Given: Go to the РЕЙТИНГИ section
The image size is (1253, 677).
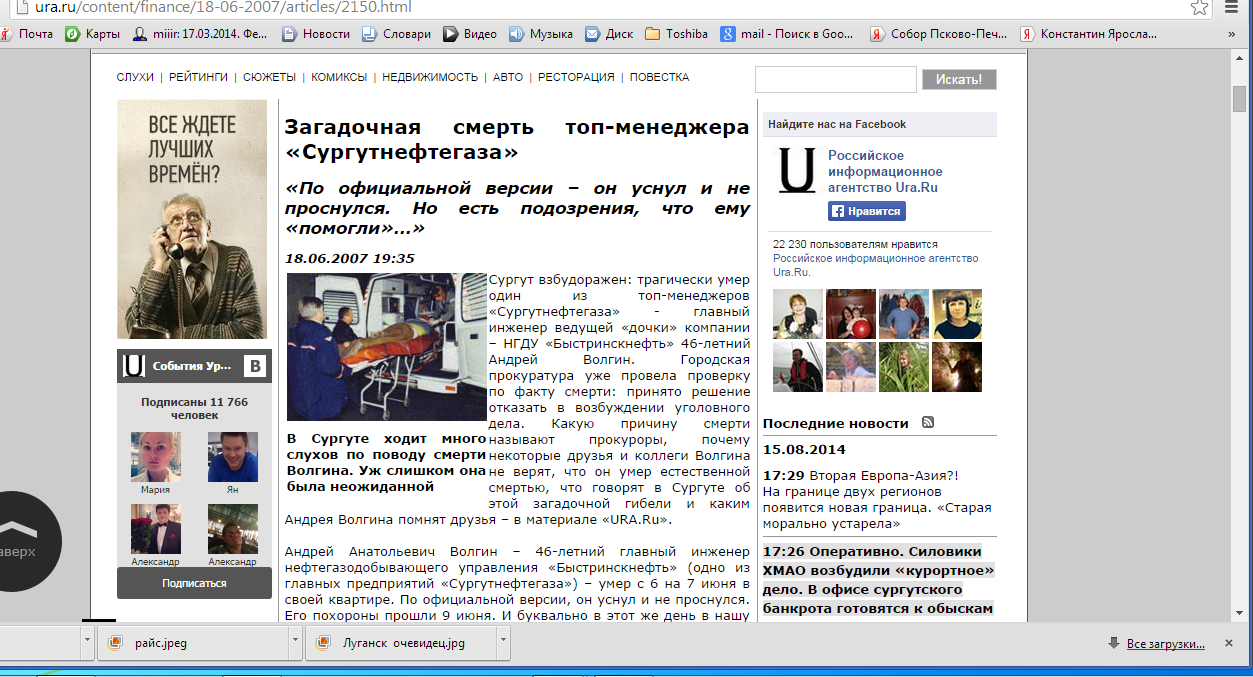Looking at the screenshot, I should (198, 77).
